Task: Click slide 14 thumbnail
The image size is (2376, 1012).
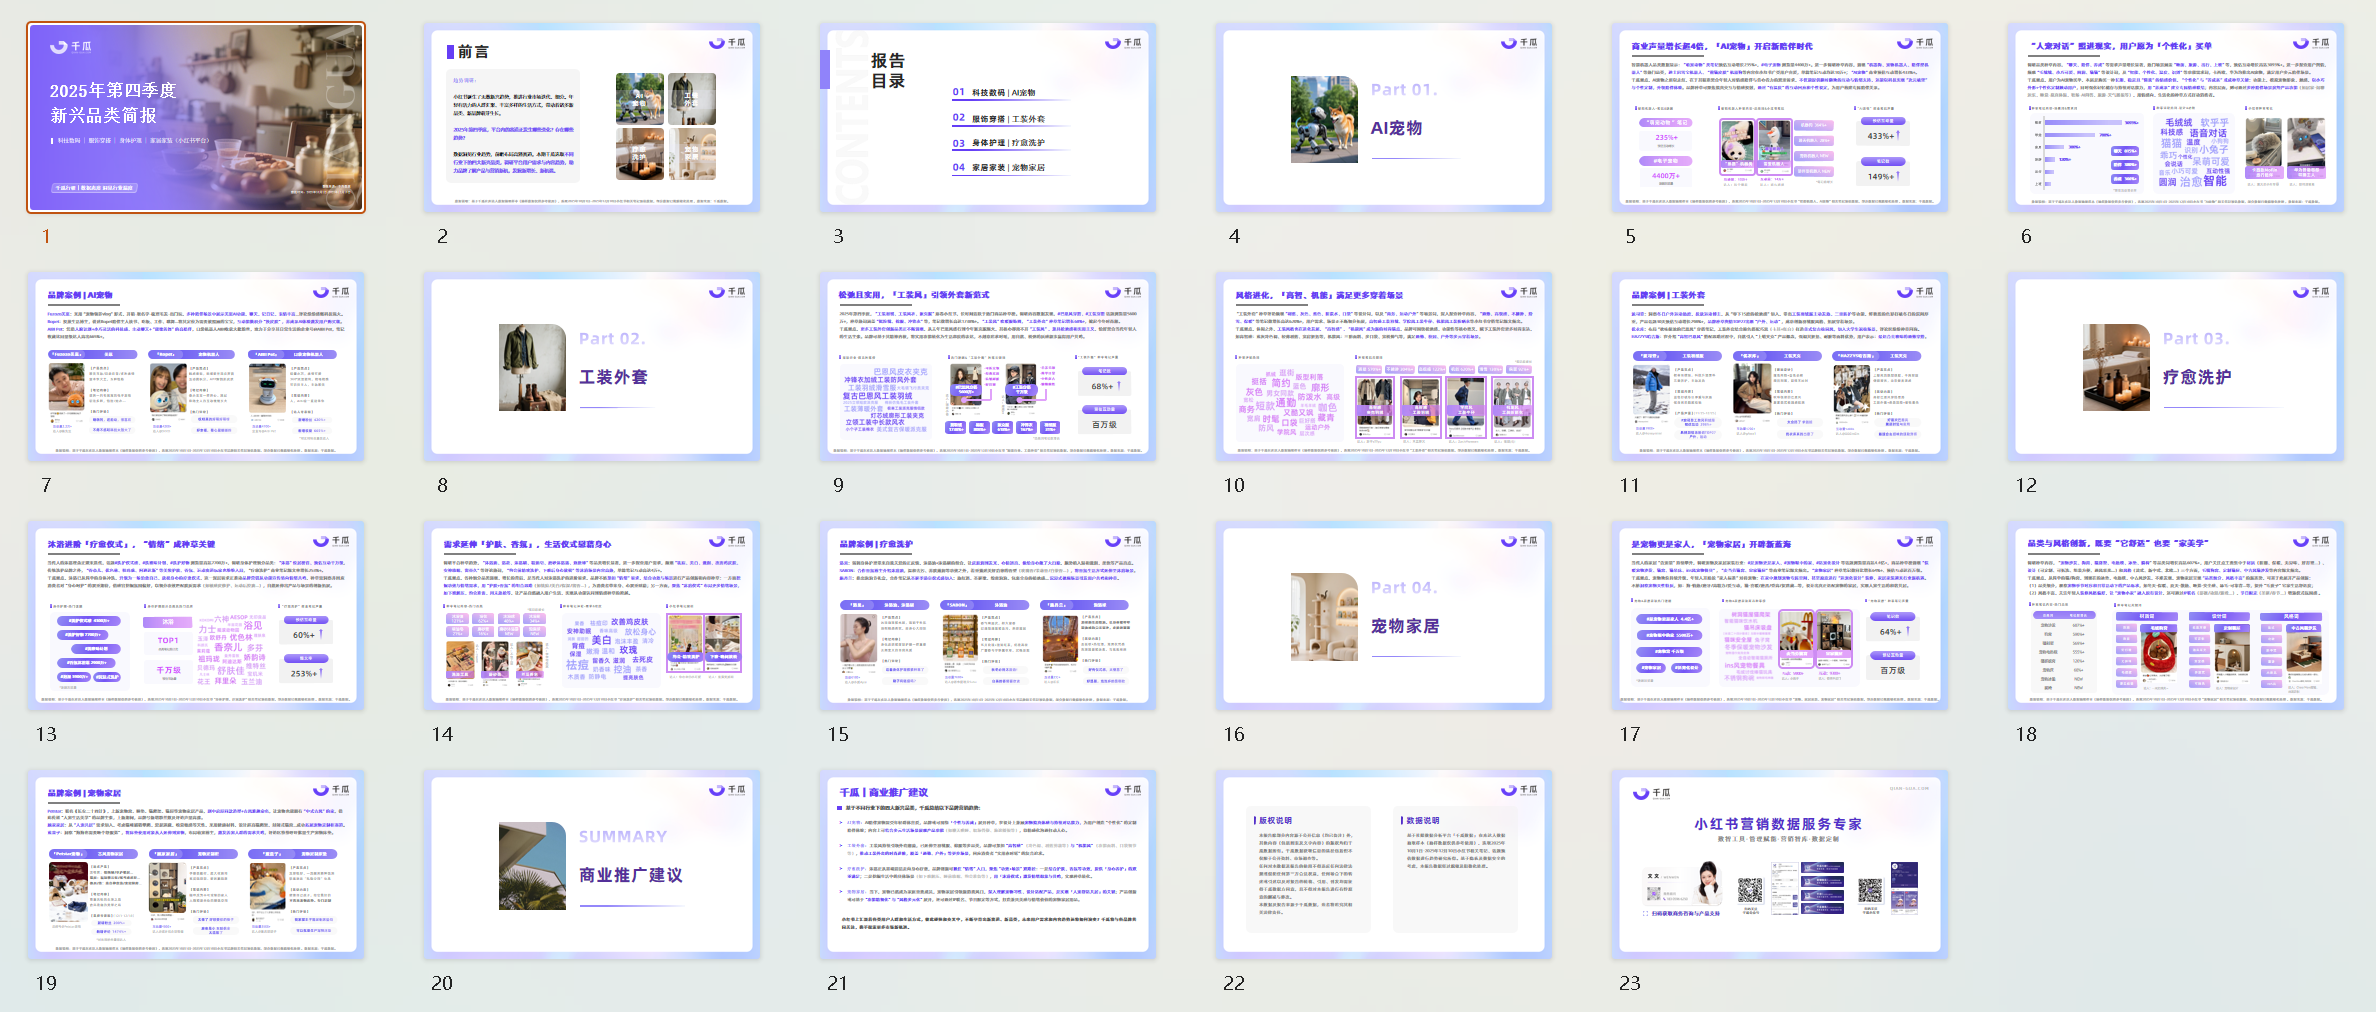Action: coord(591,616)
